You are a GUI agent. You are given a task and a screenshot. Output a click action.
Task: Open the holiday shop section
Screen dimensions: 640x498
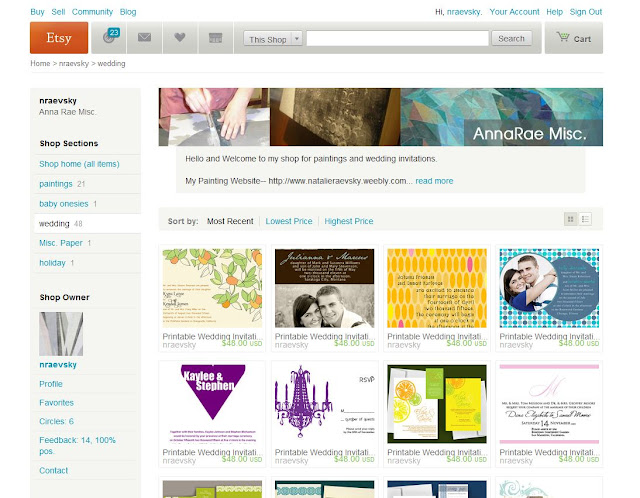(52, 263)
